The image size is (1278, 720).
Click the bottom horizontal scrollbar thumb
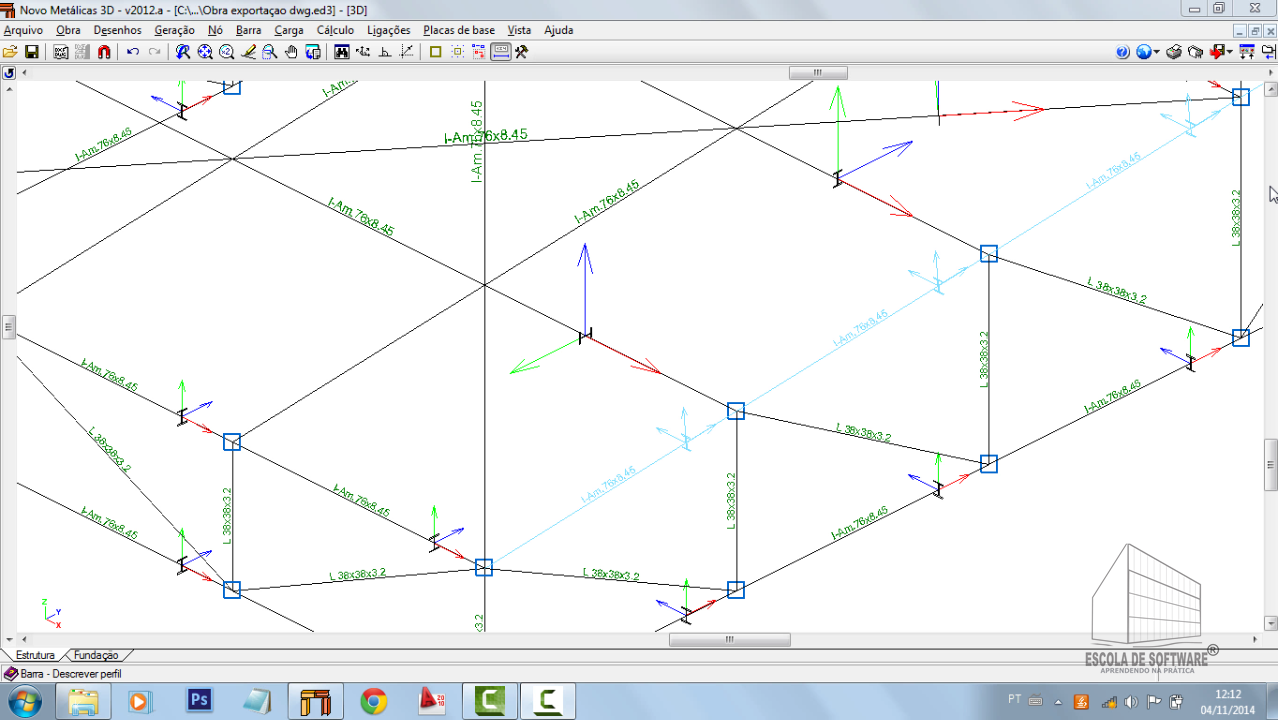pyautogui.click(x=729, y=640)
